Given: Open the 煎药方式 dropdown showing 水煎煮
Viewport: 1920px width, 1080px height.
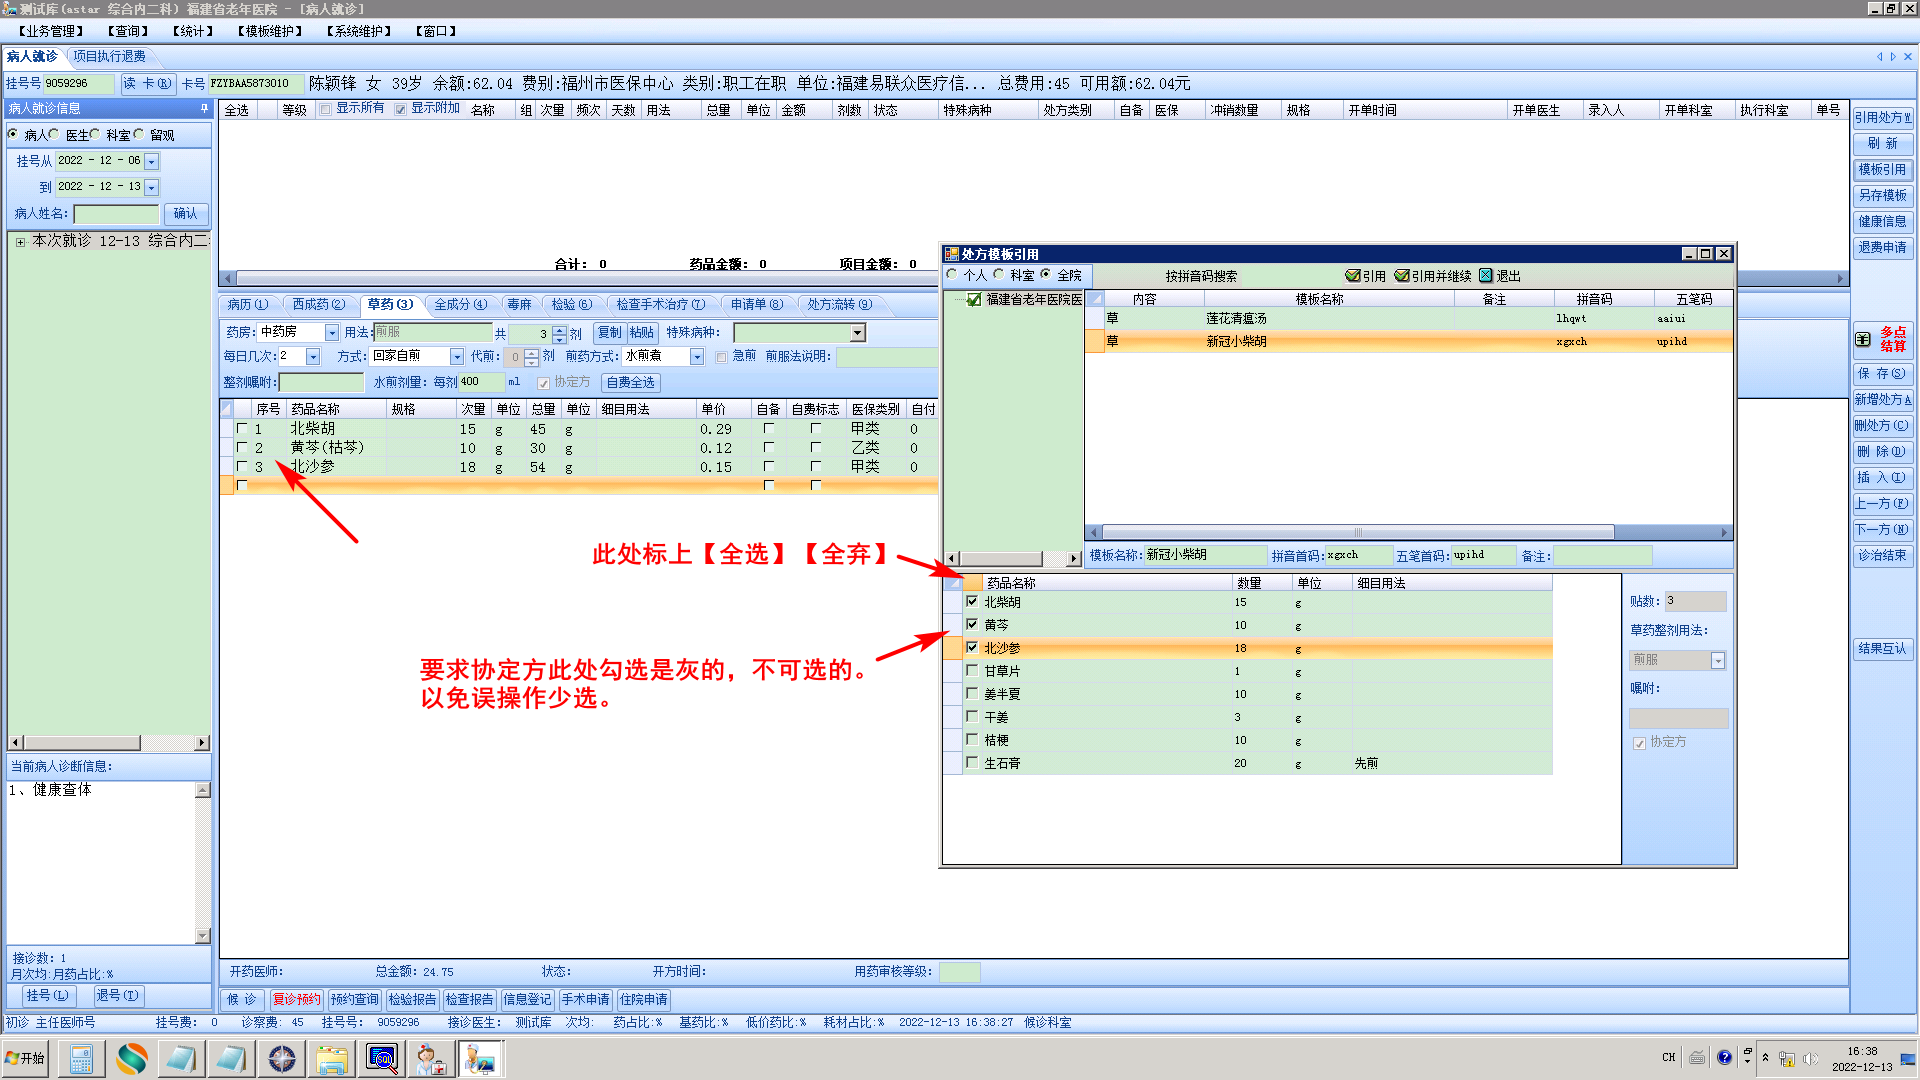Looking at the screenshot, I should coord(697,357).
